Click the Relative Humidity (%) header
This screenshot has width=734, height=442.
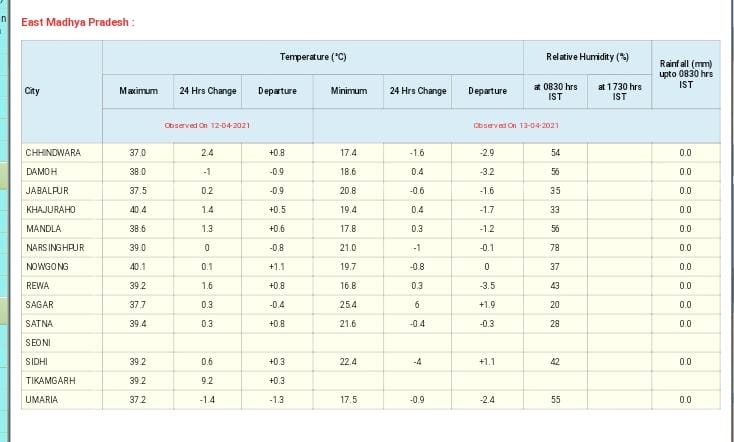[x=587, y=56]
